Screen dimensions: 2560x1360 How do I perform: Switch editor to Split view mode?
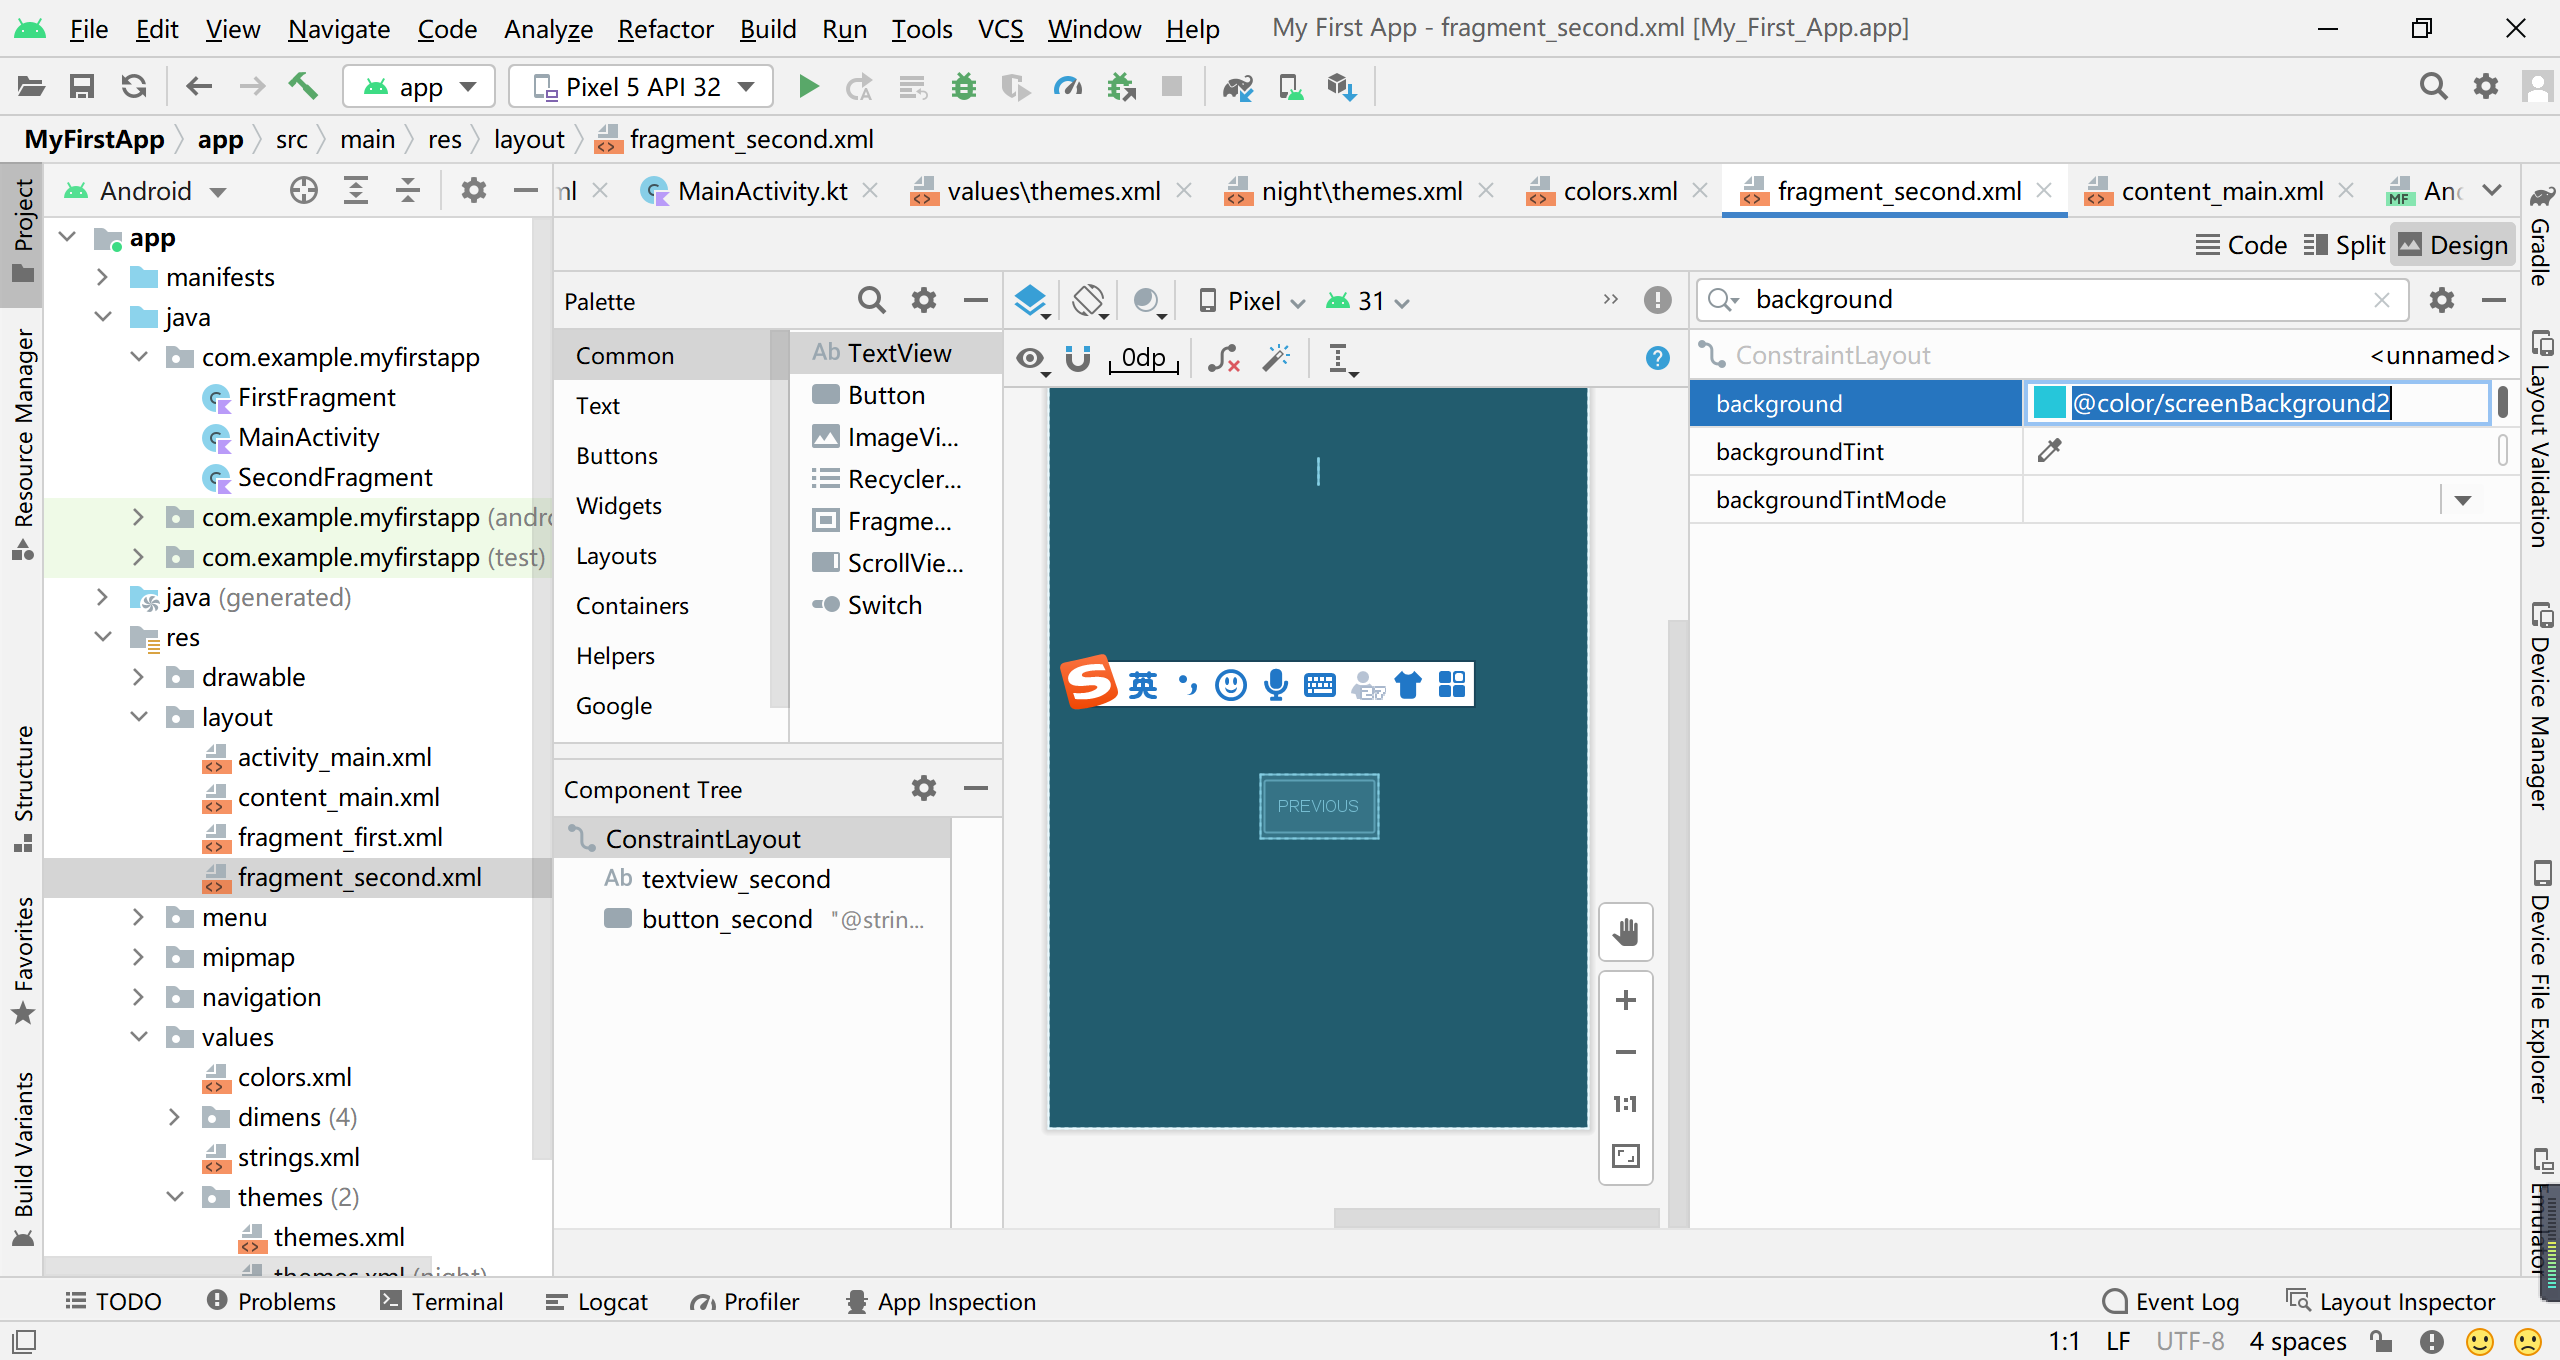tap(2345, 245)
